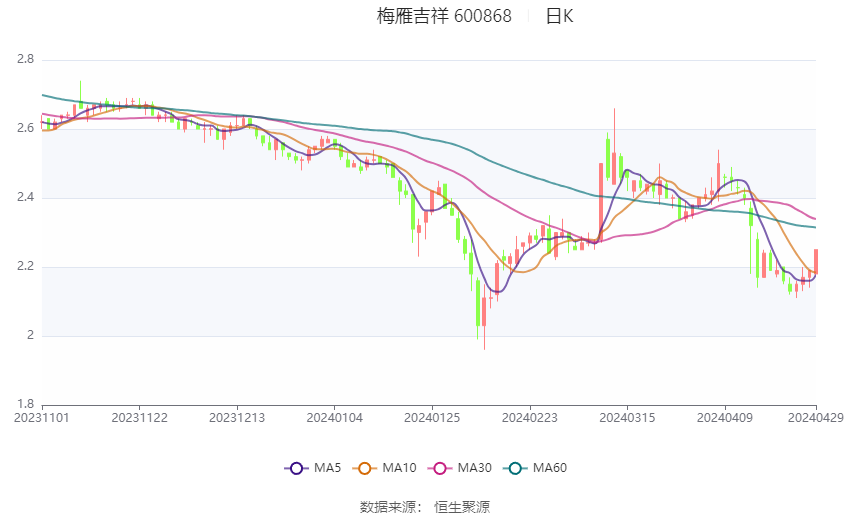
Task: Click the 20231122 x-axis date label
Action: tap(139, 418)
